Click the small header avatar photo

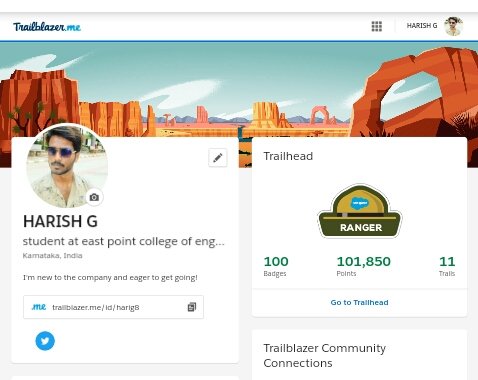(x=453, y=26)
